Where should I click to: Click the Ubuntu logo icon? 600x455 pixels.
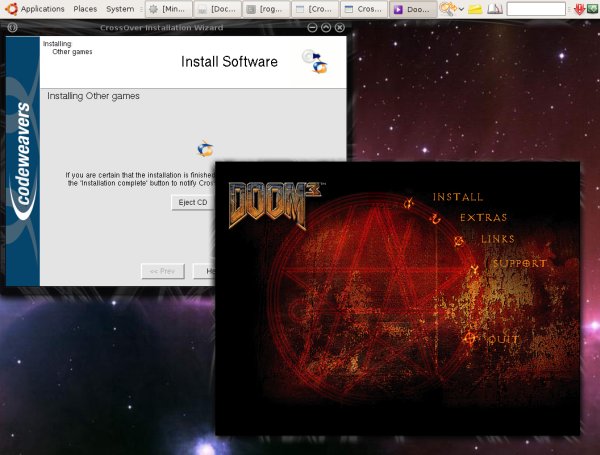[11, 8]
